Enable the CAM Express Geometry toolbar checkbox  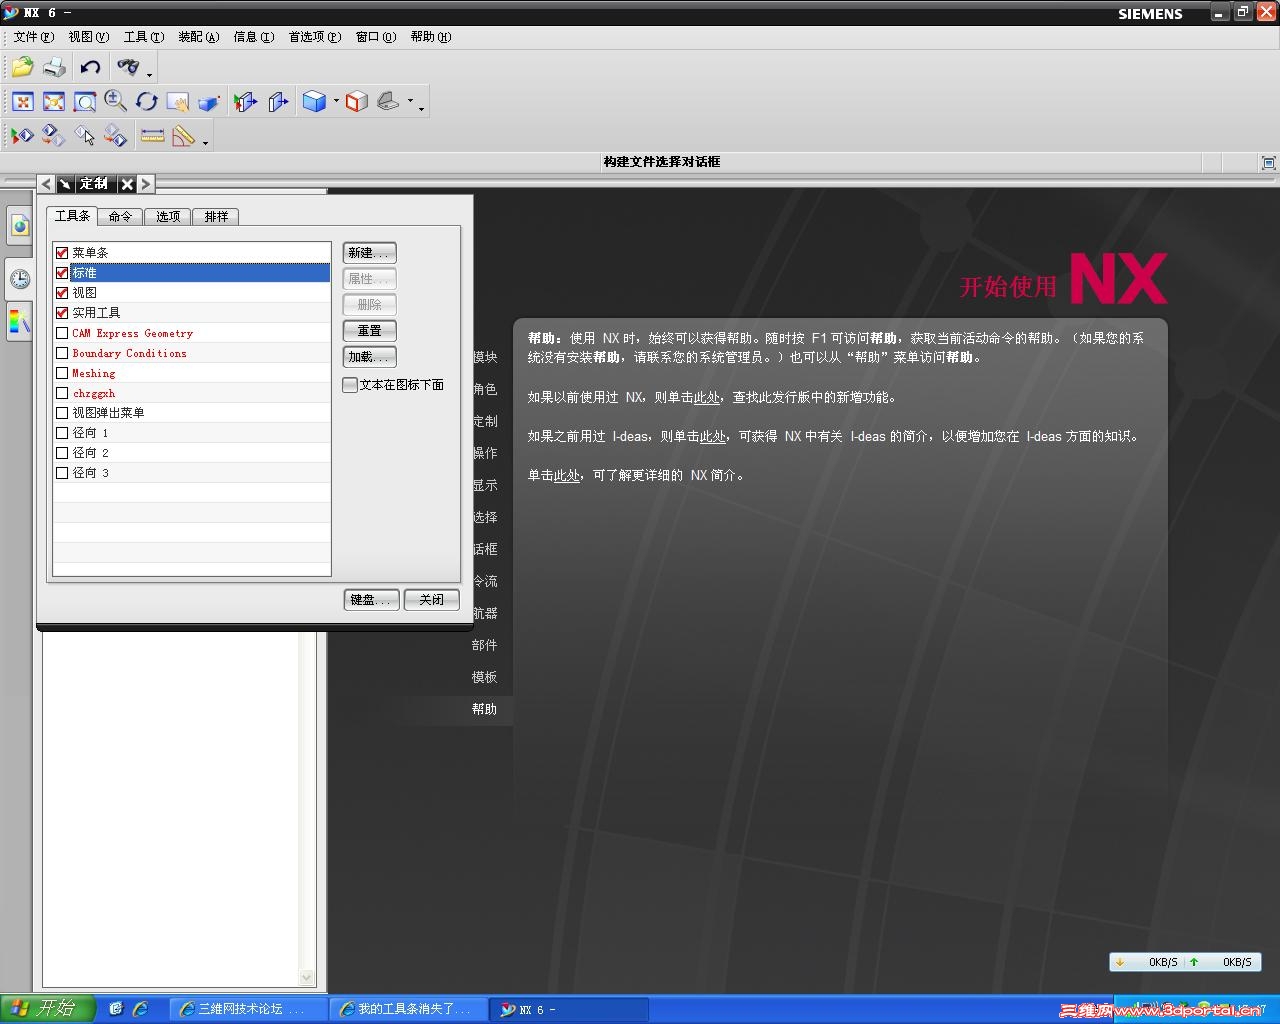62,333
